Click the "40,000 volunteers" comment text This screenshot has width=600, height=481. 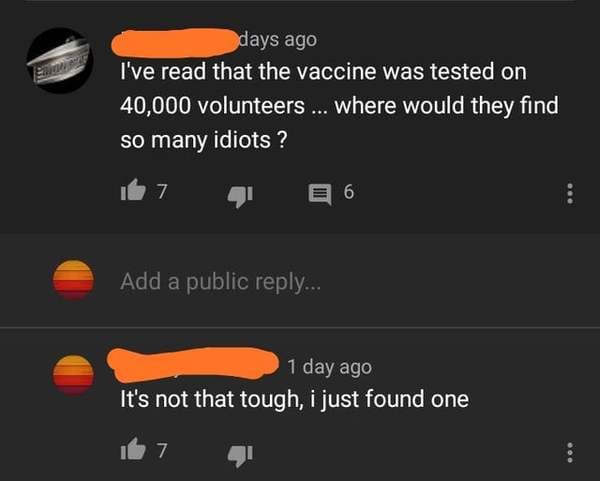click(212, 106)
